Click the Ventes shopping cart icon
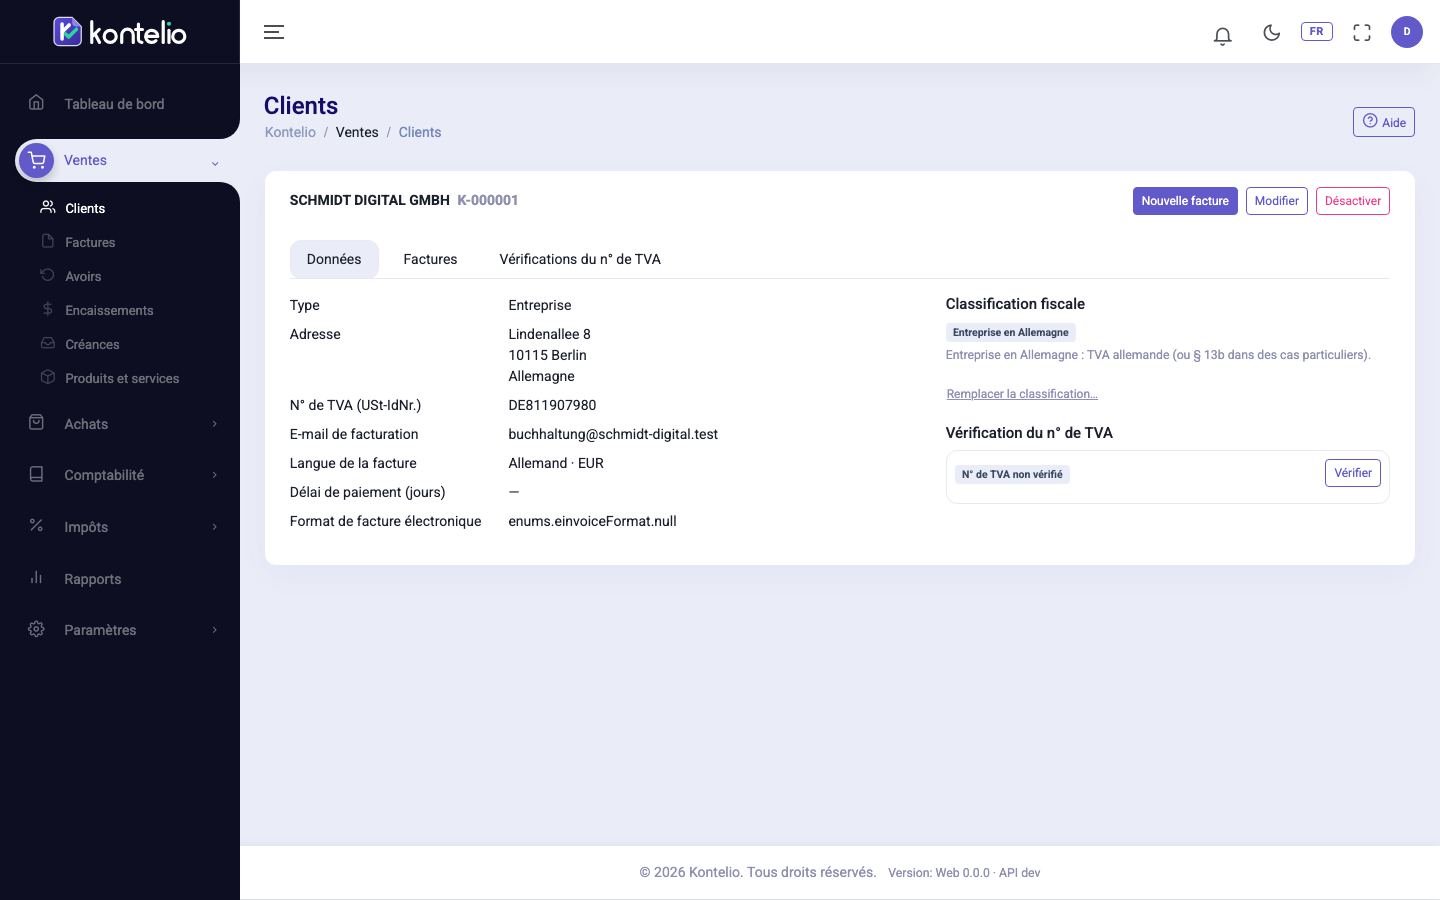Image resolution: width=1440 pixels, height=900 pixels. click(37, 160)
